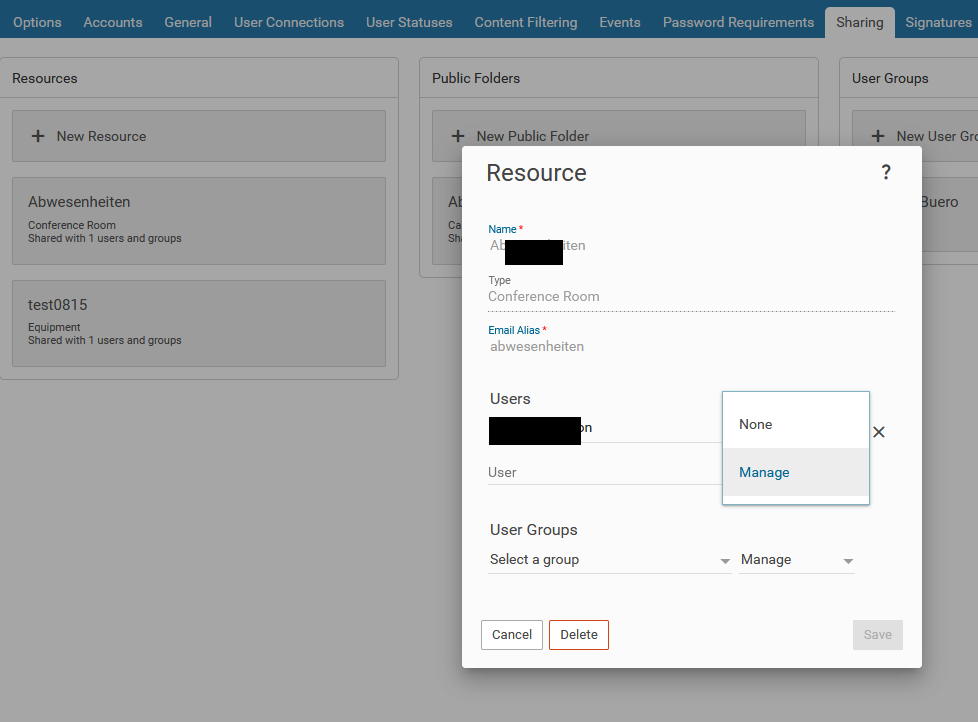This screenshot has height=722, width=978.
Task: Open the Abwesenheiten conference room resource
Action: point(198,220)
